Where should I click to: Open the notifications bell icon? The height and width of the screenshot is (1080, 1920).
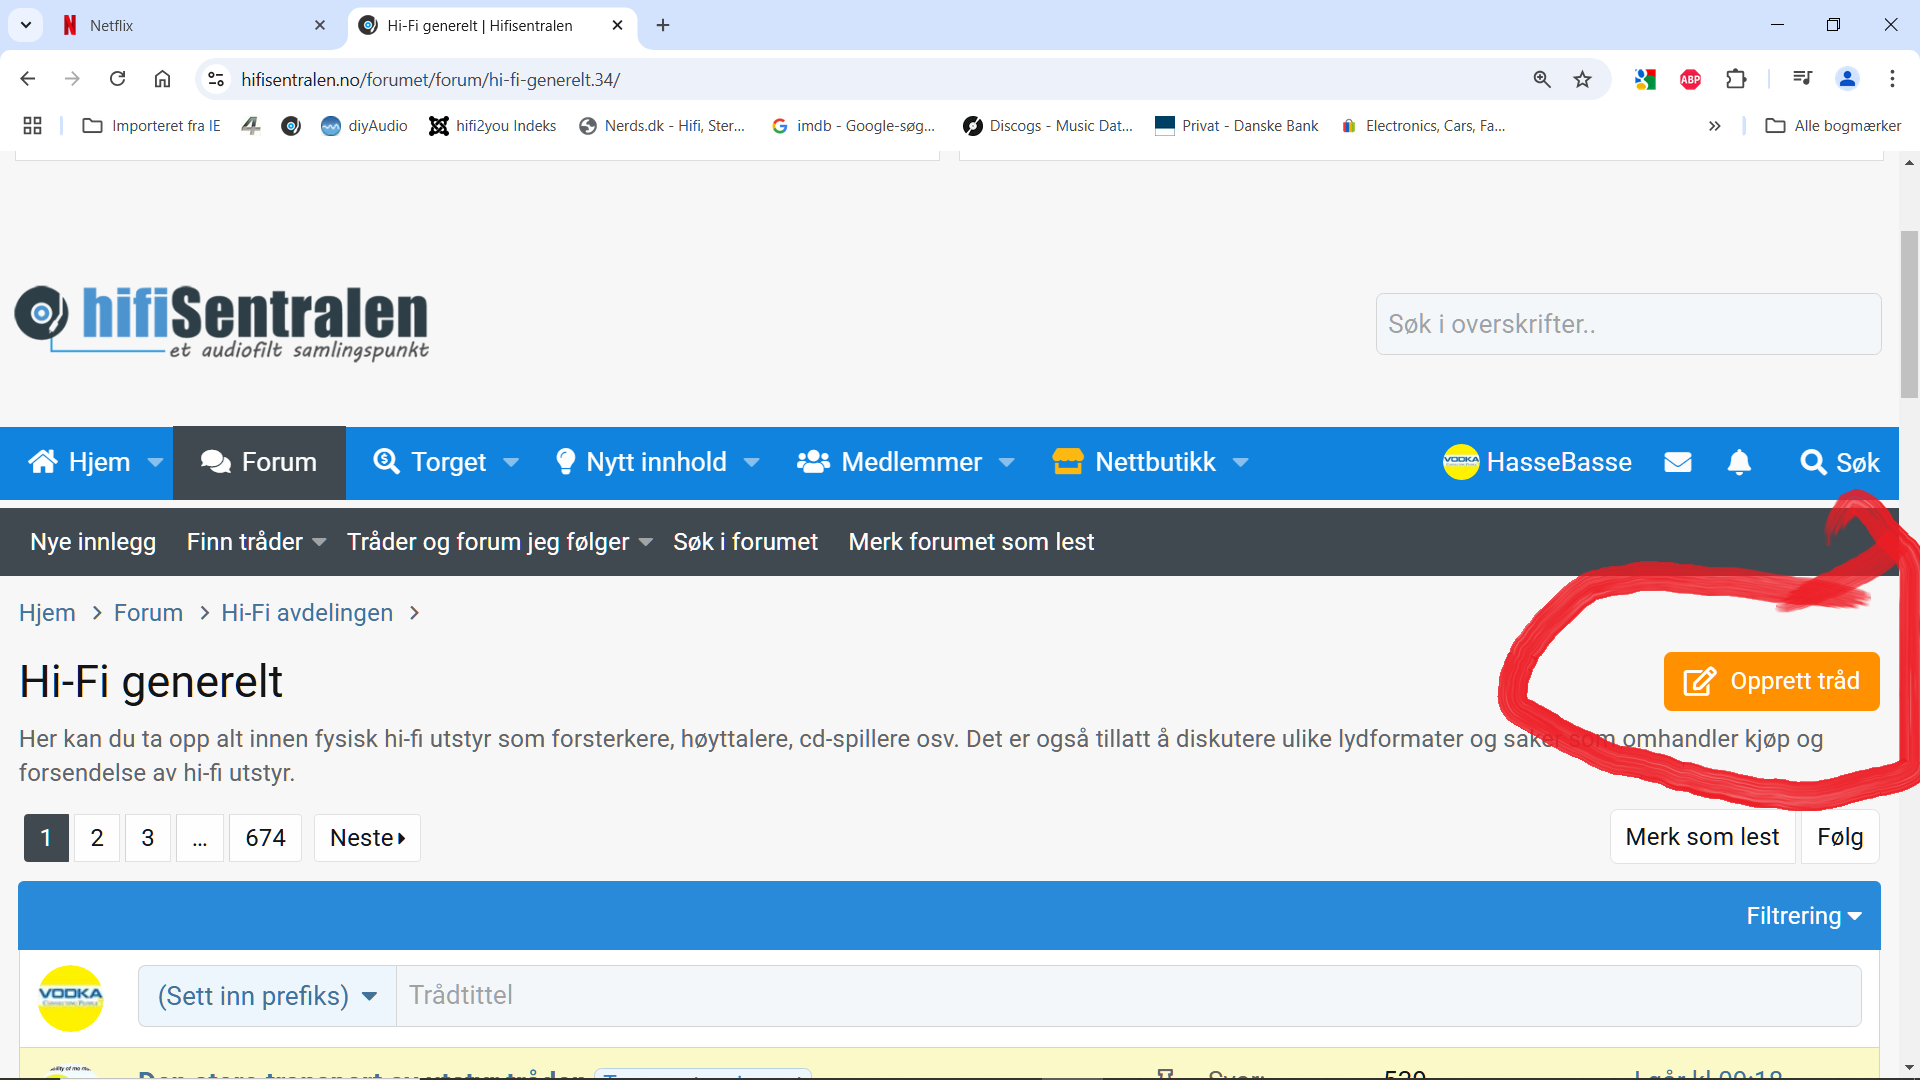1739,462
